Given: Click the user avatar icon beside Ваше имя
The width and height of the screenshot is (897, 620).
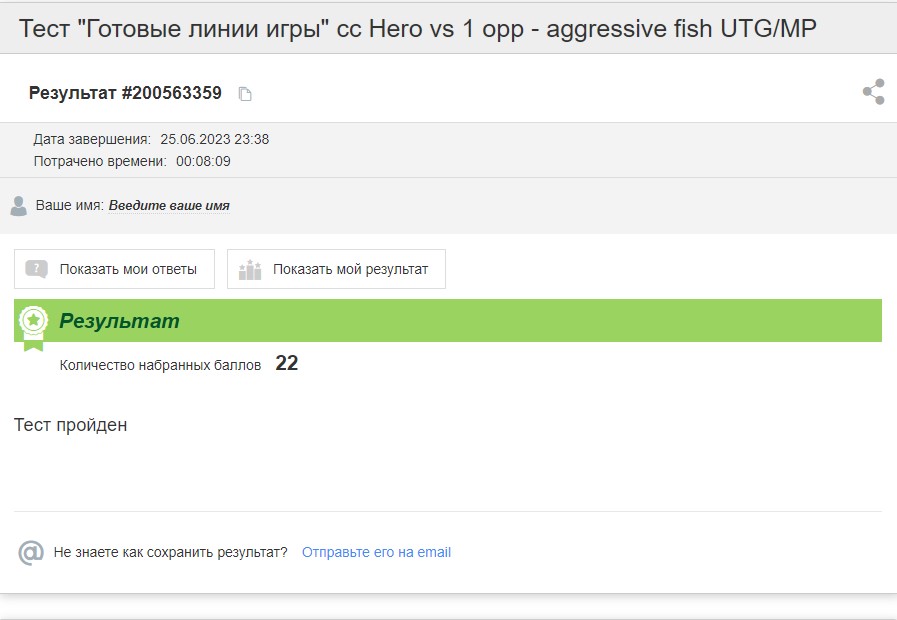Looking at the screenshot, I should point(18,206).
